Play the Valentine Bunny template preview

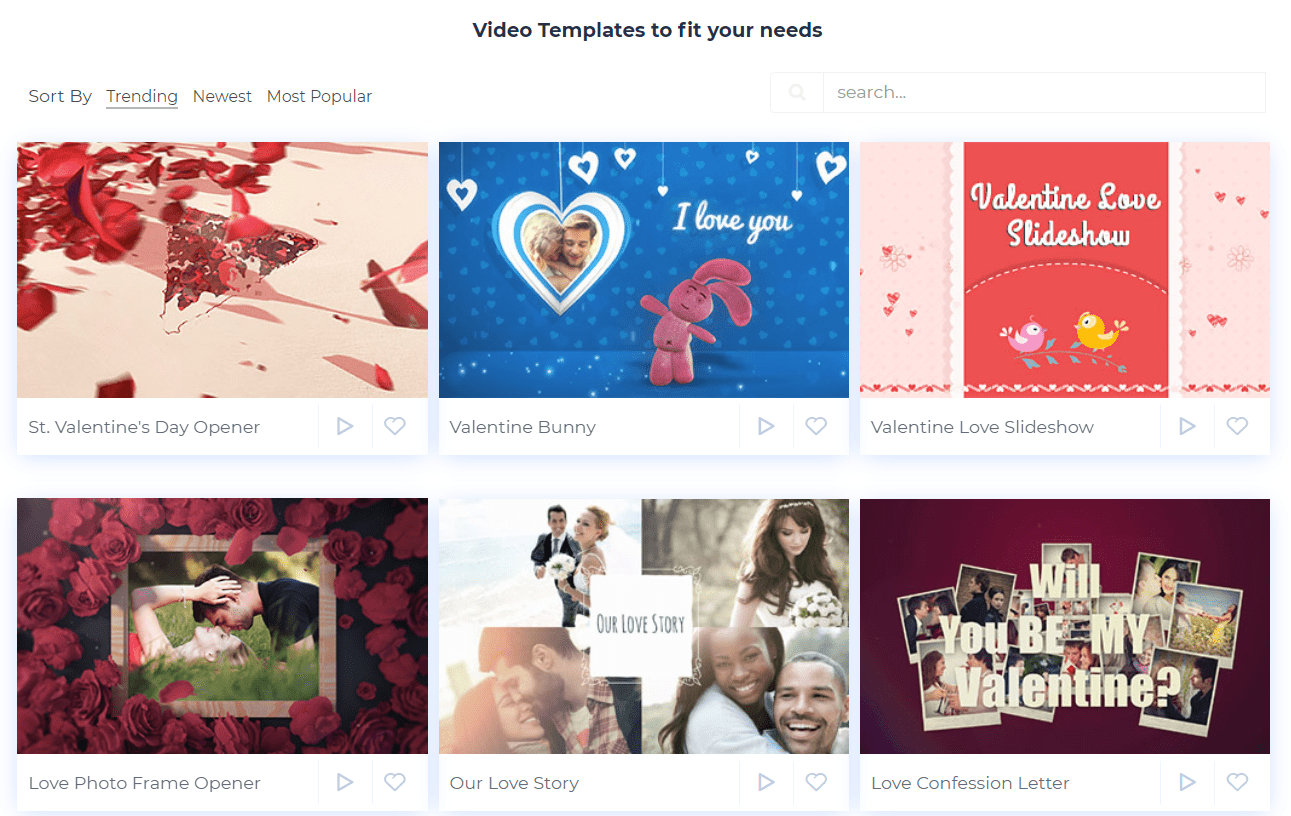coord(766,426)
